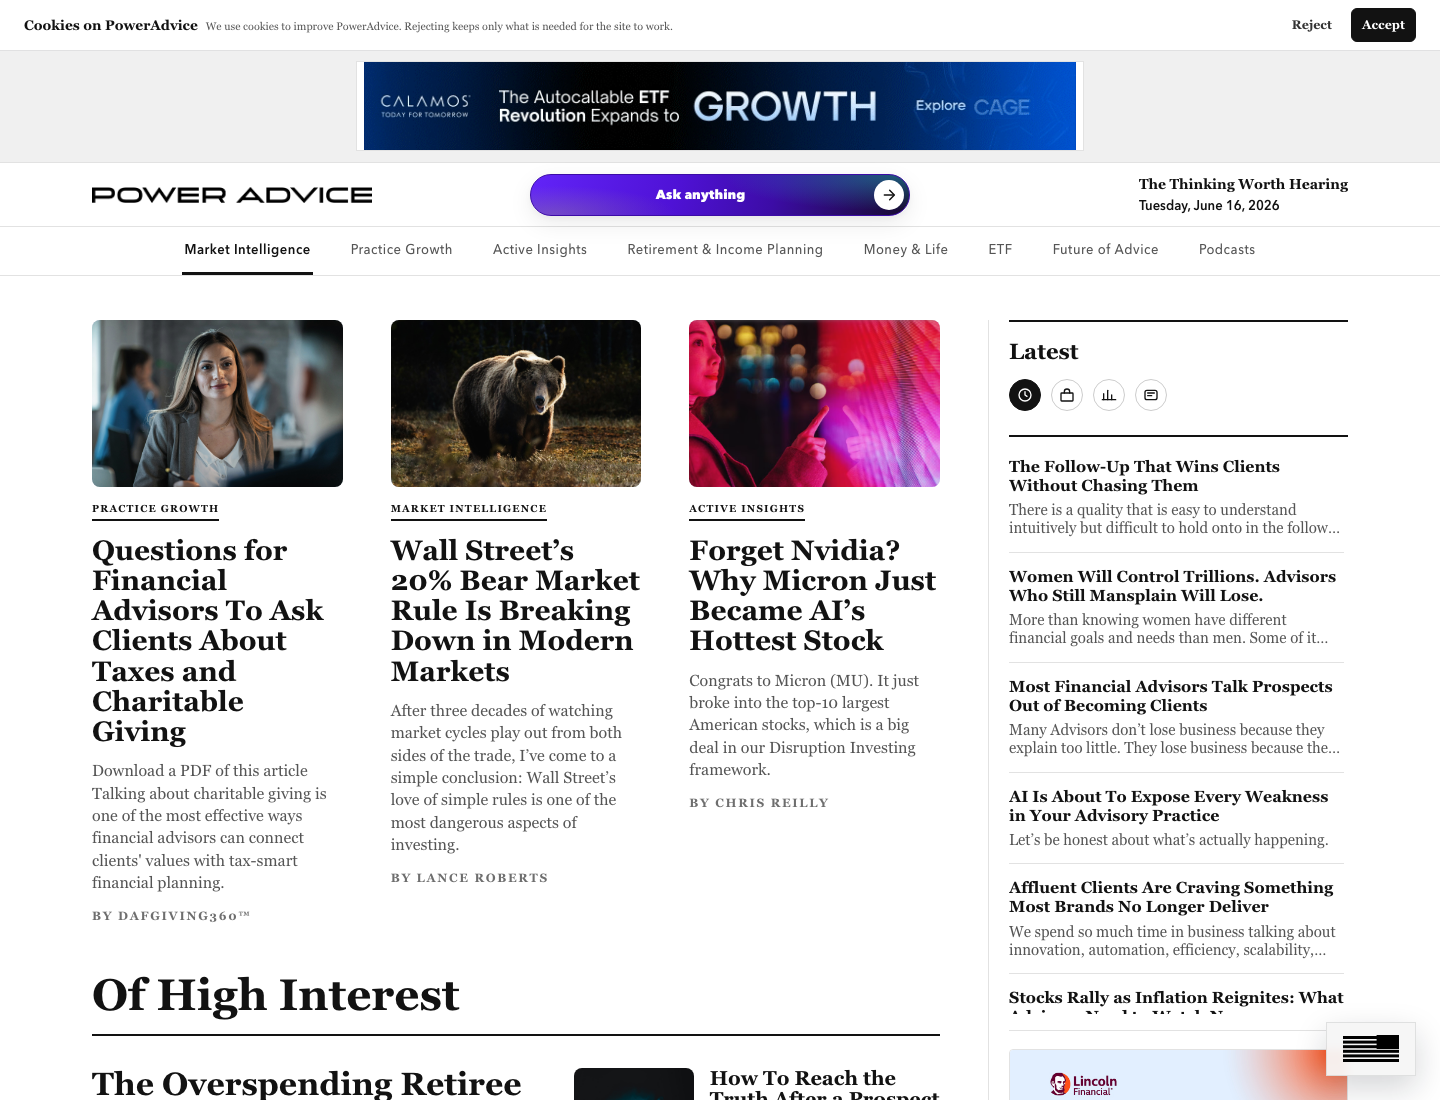
Task: Open the Market Intelligence tab
Action: point(247,250)
